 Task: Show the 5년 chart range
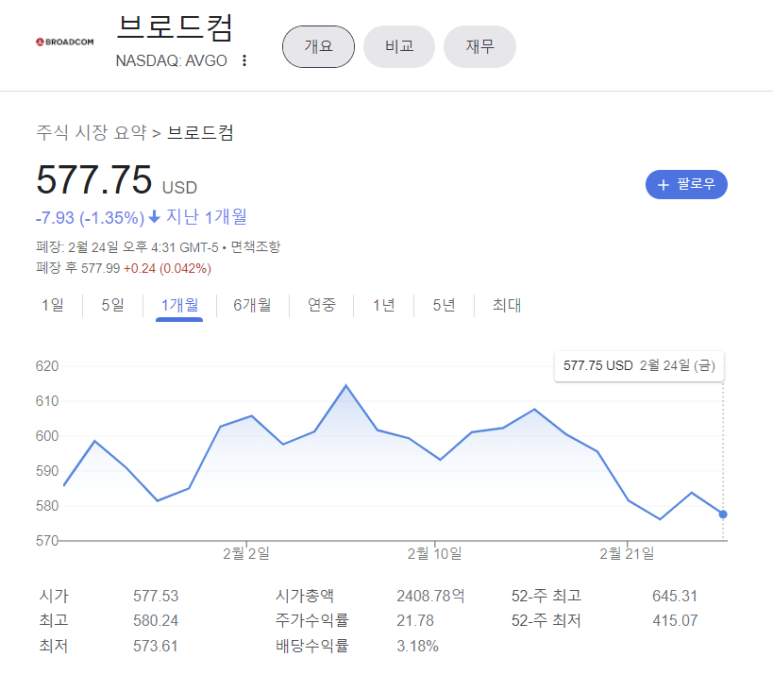click(x=444, y=305)
